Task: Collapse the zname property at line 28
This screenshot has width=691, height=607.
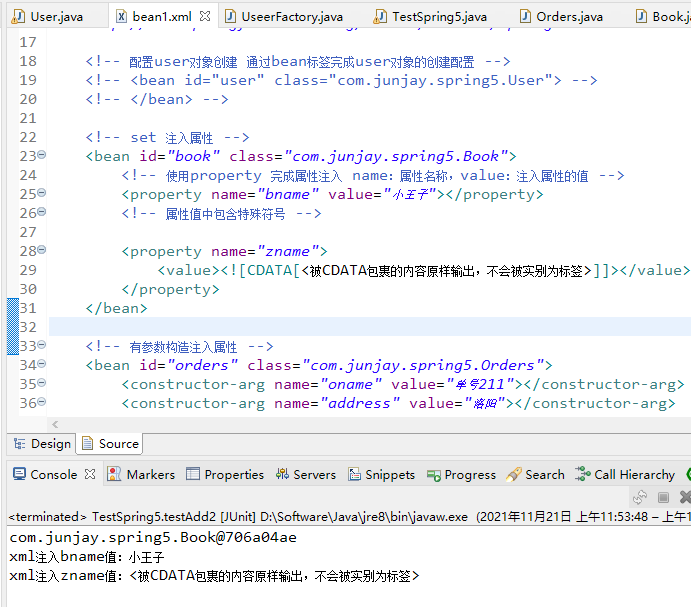Action: tap(41, 250)
